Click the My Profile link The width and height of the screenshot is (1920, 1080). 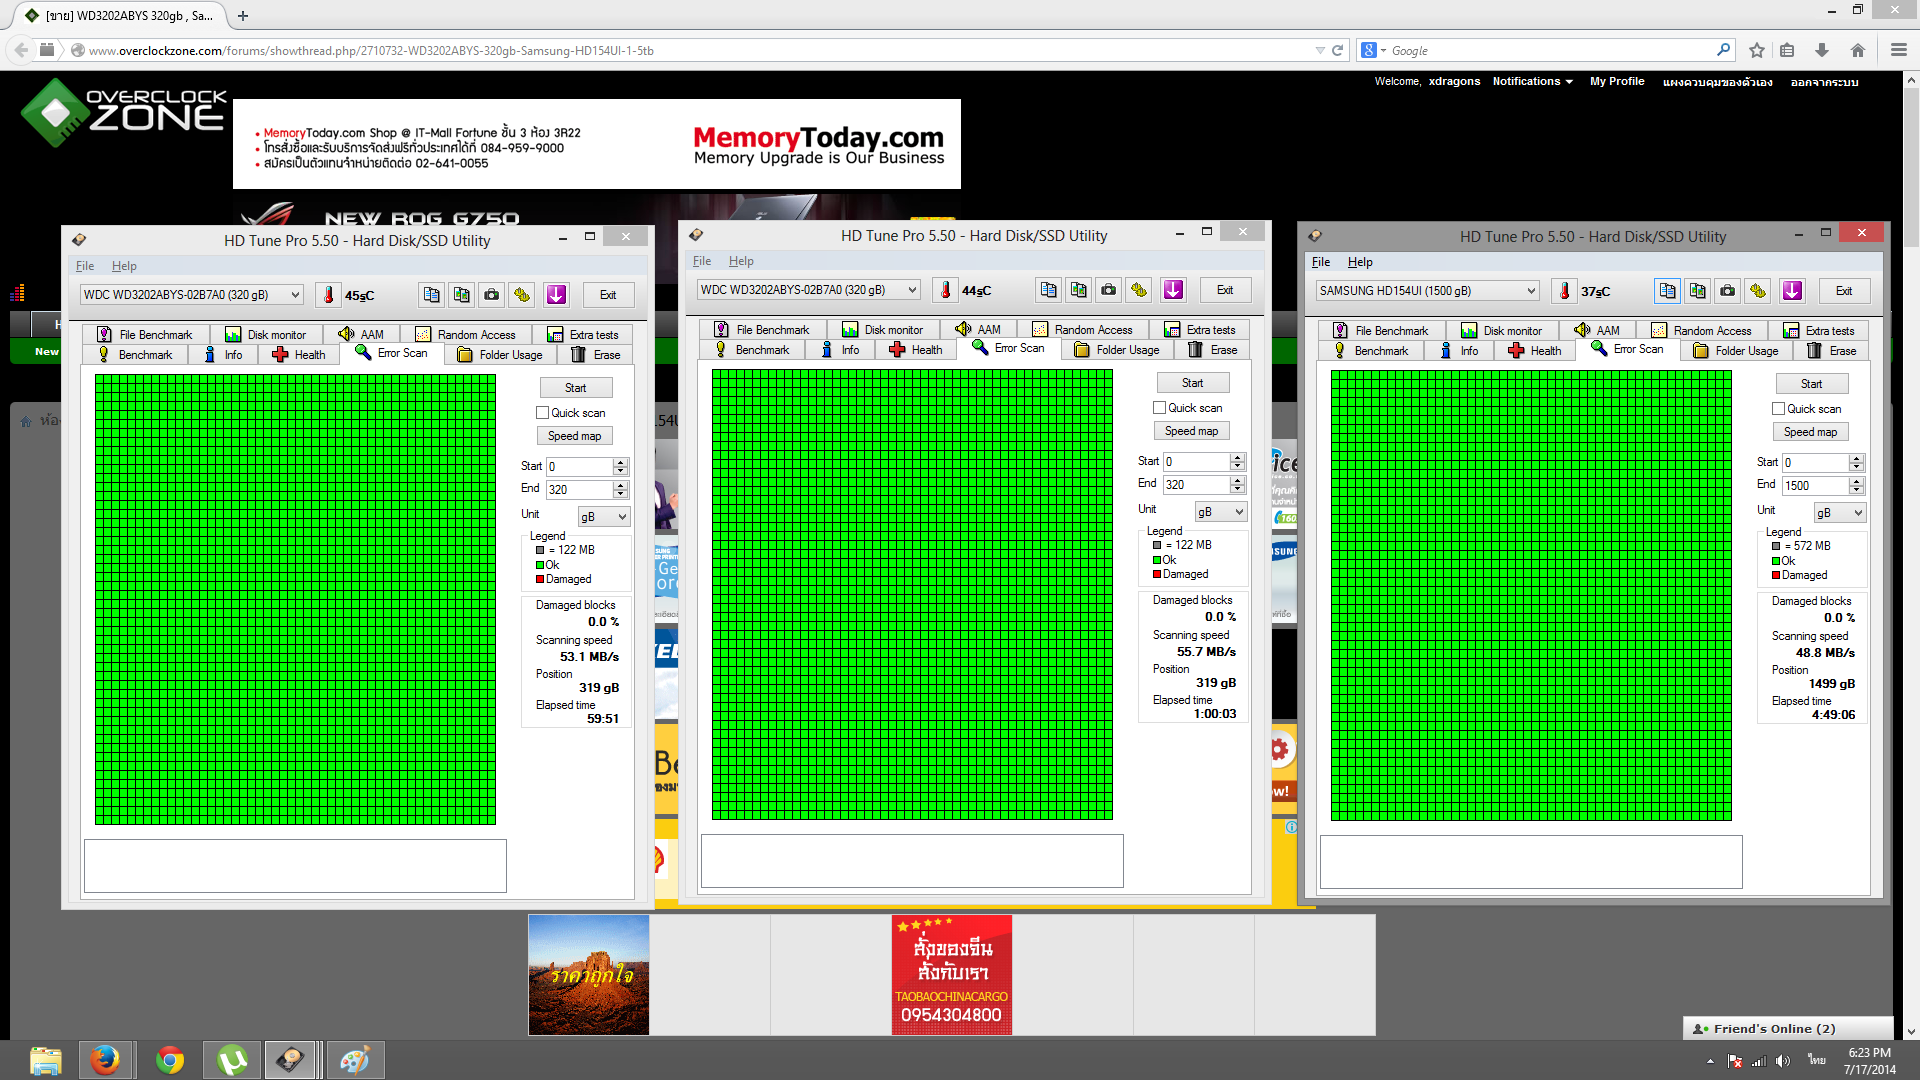1616,82
